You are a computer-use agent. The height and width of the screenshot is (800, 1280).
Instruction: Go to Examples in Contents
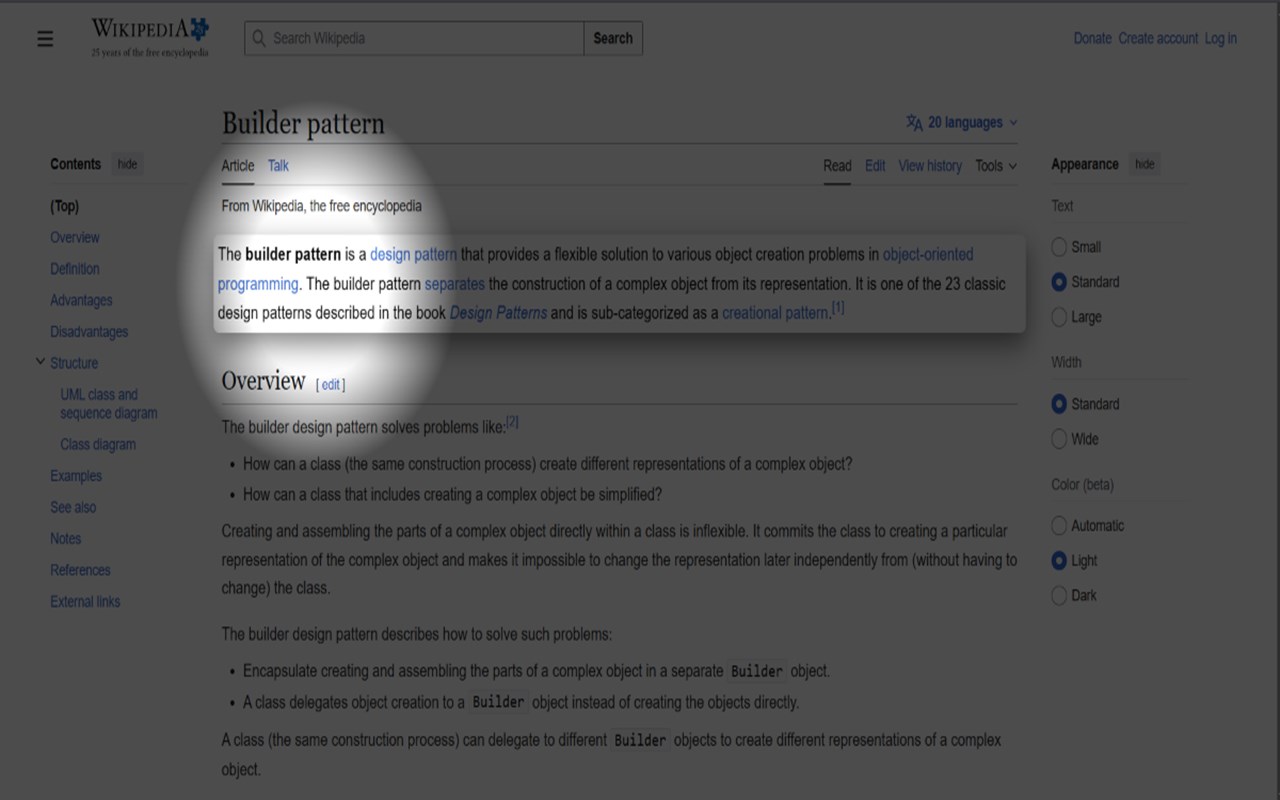click(x=76, y=476)
